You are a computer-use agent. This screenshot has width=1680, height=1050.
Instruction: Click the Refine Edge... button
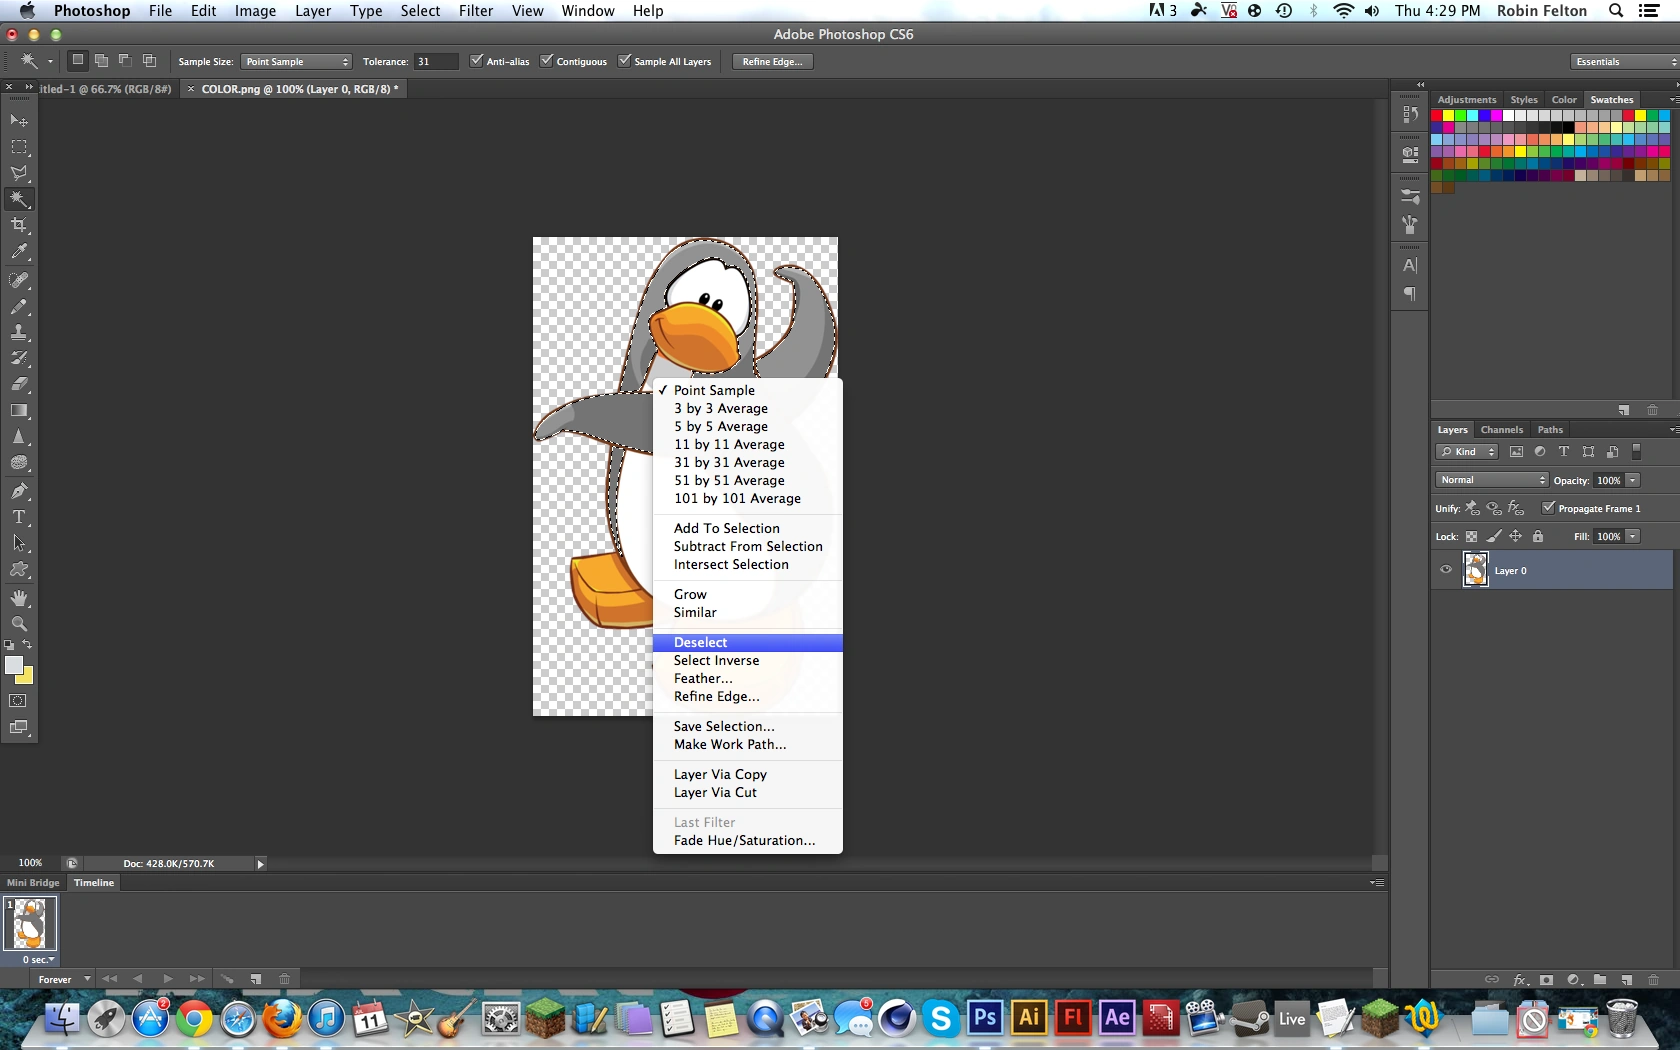pyautogui.click(x=772, y=62)
